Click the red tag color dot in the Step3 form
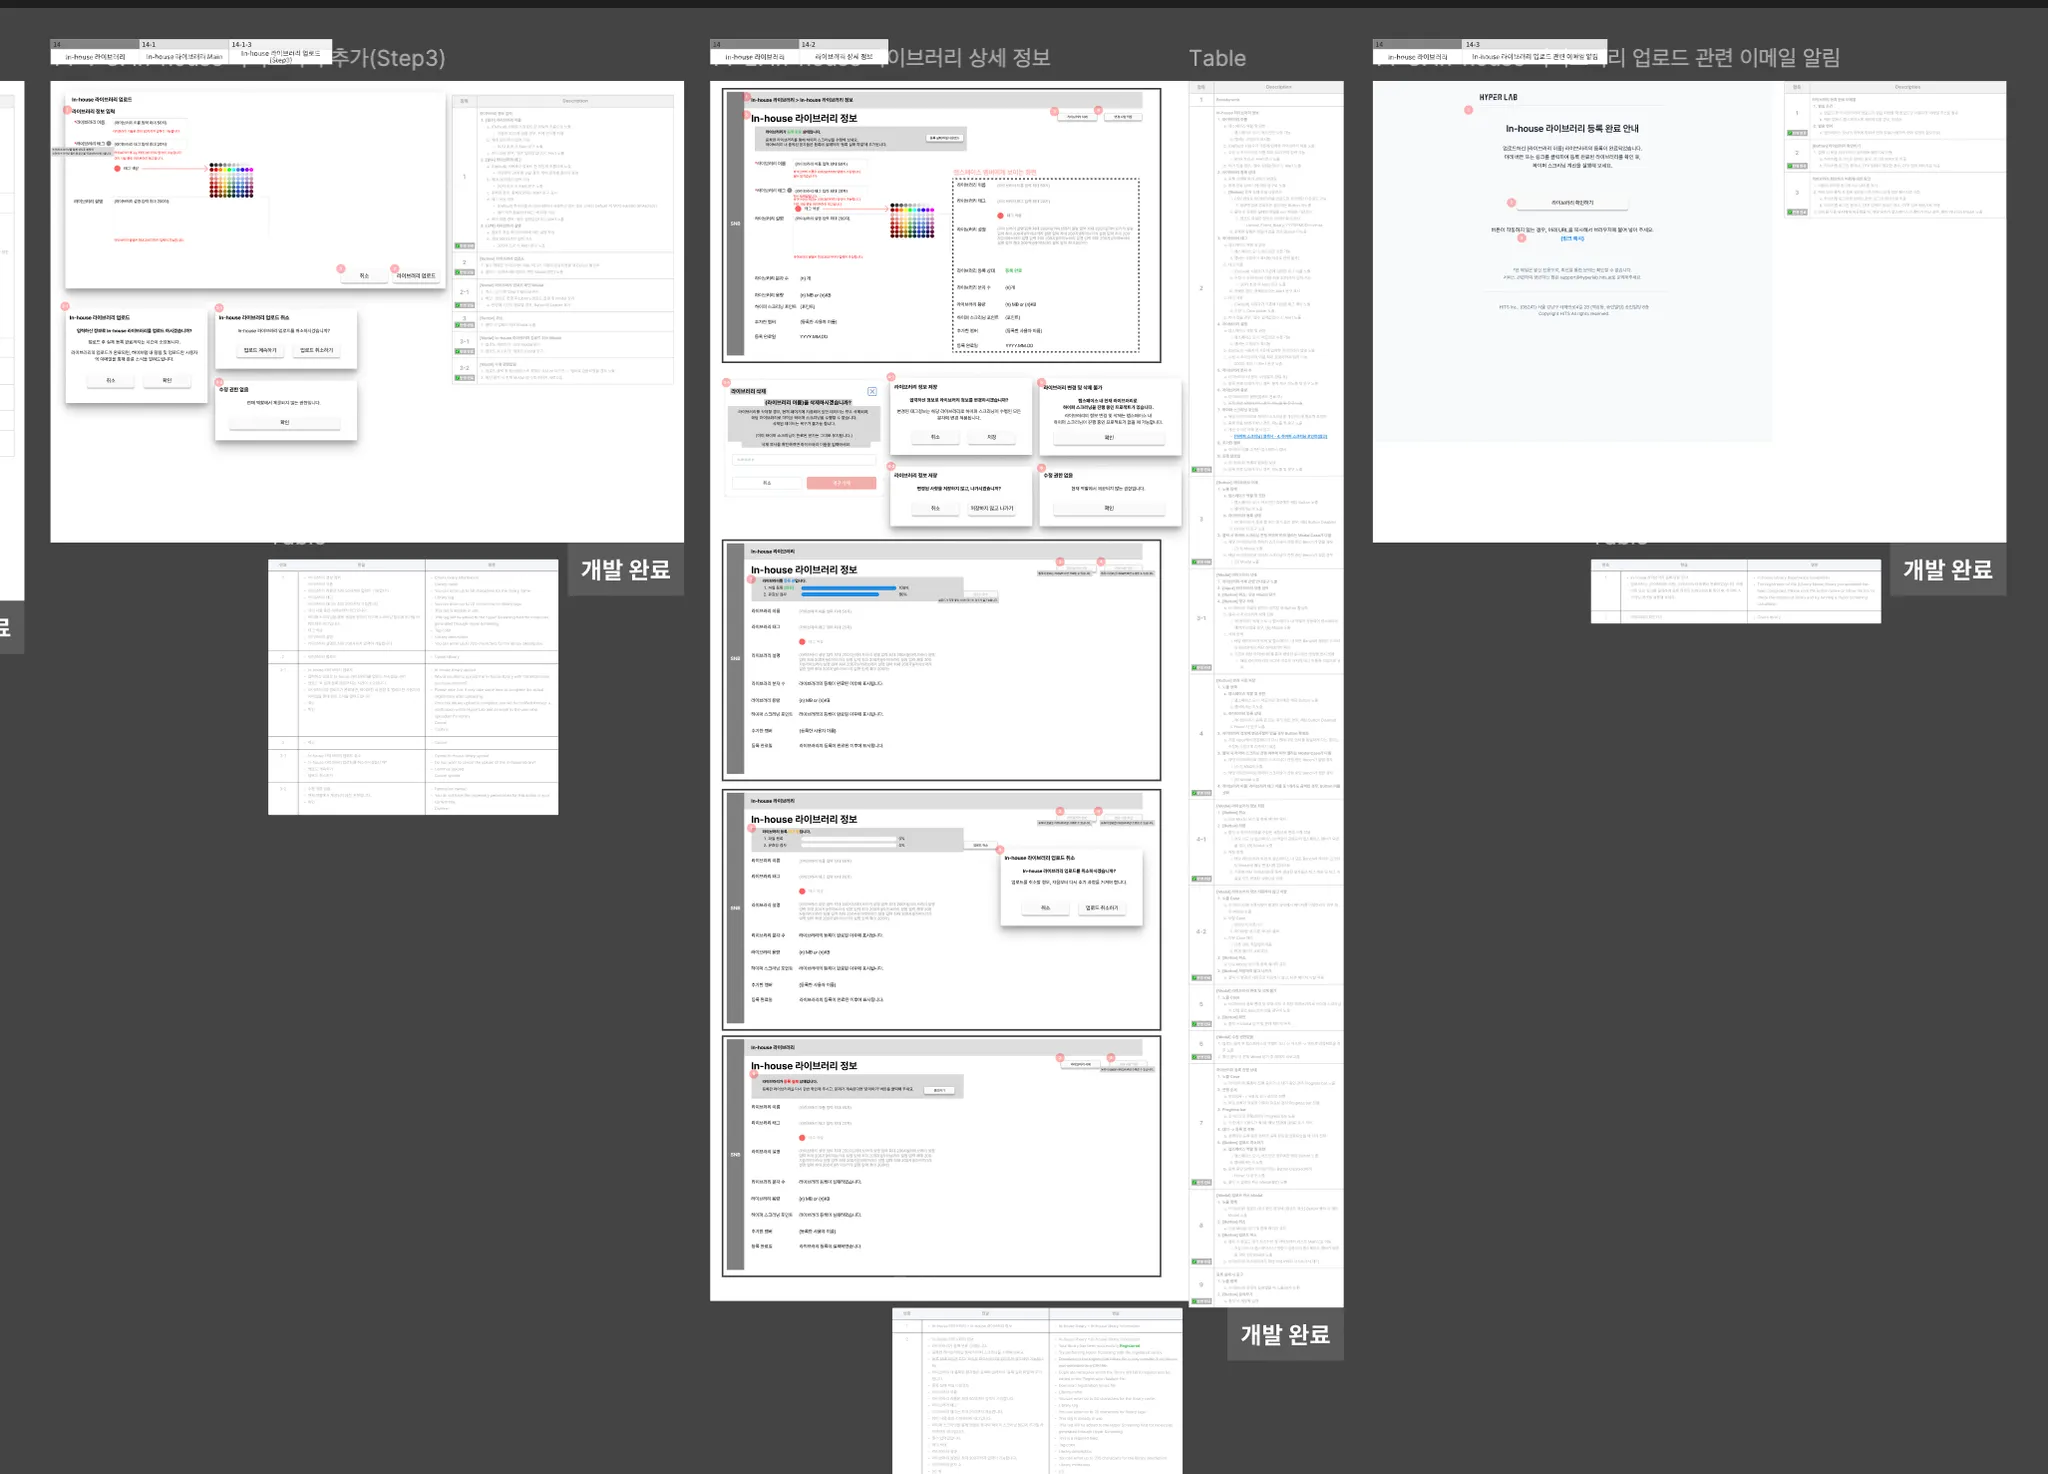 pos(117,168)
